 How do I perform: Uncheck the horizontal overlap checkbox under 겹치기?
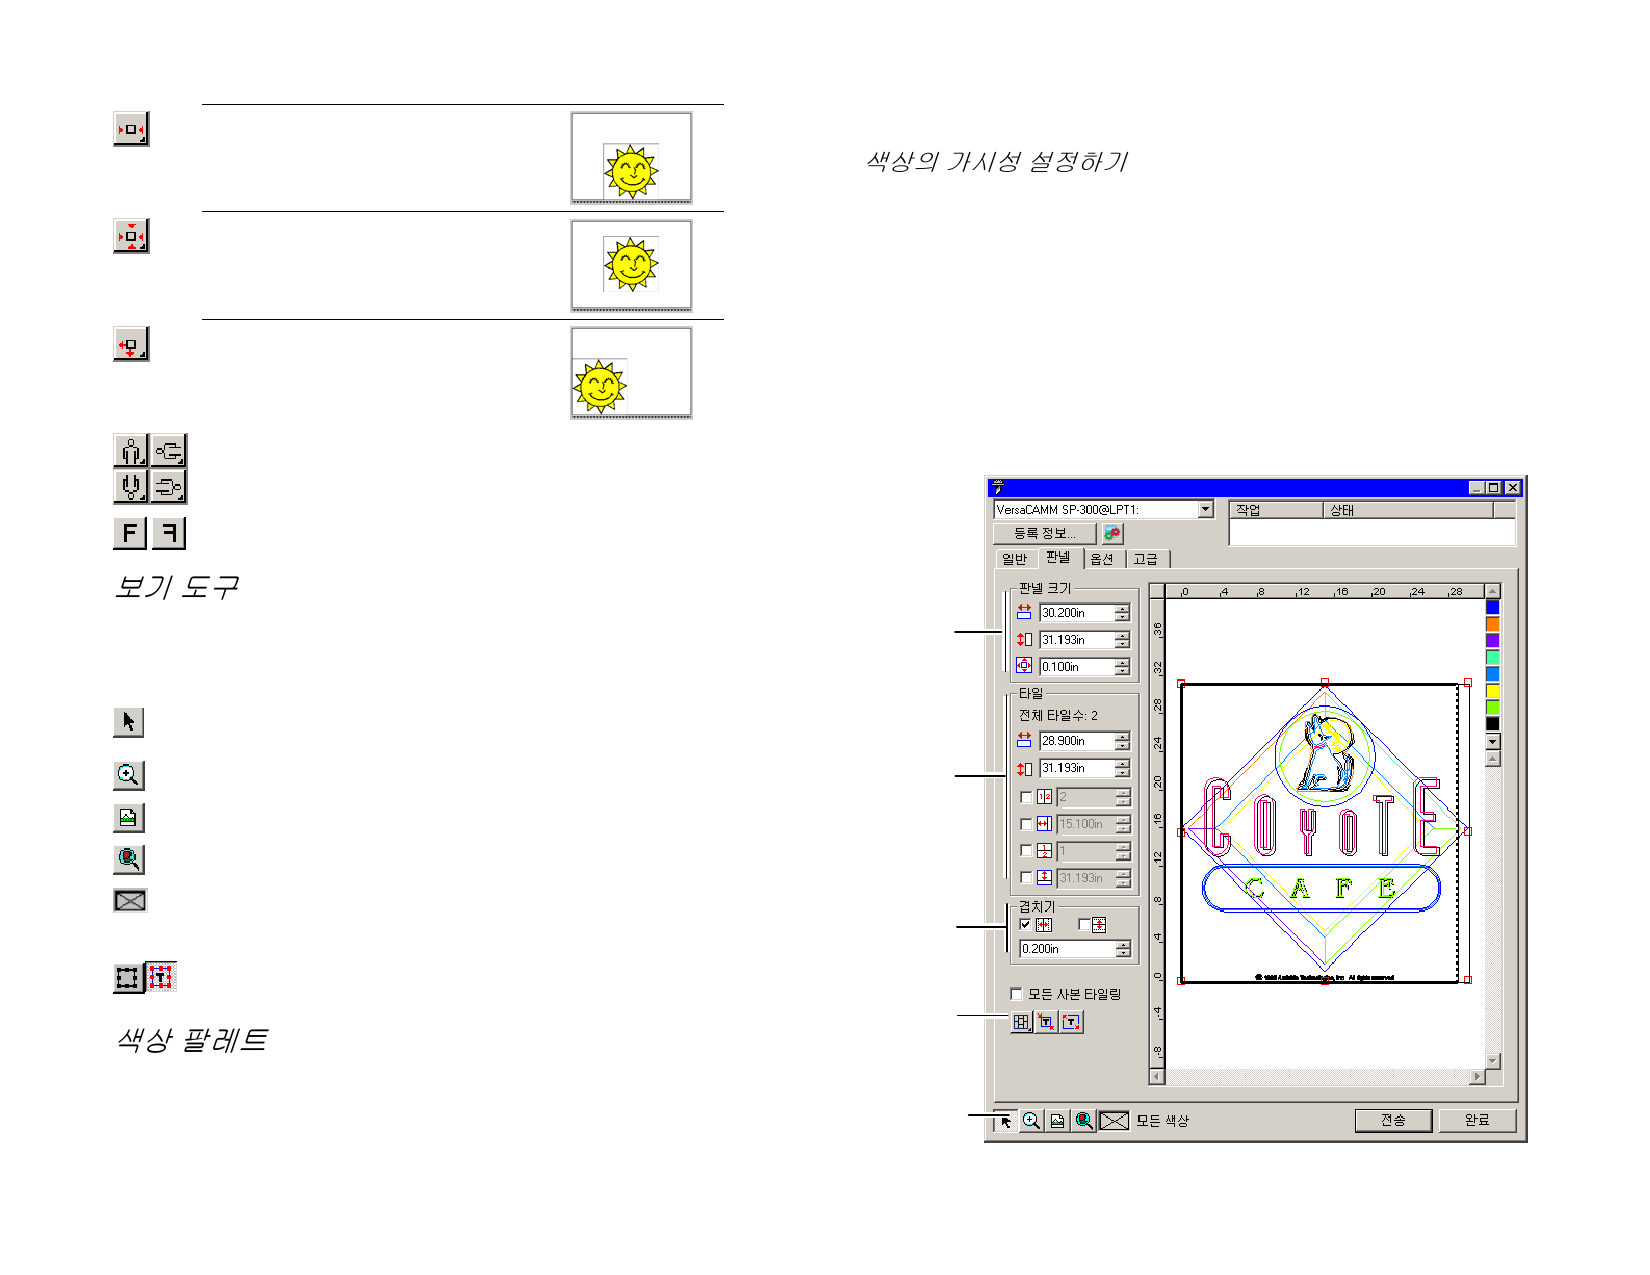pos(1025,924)
